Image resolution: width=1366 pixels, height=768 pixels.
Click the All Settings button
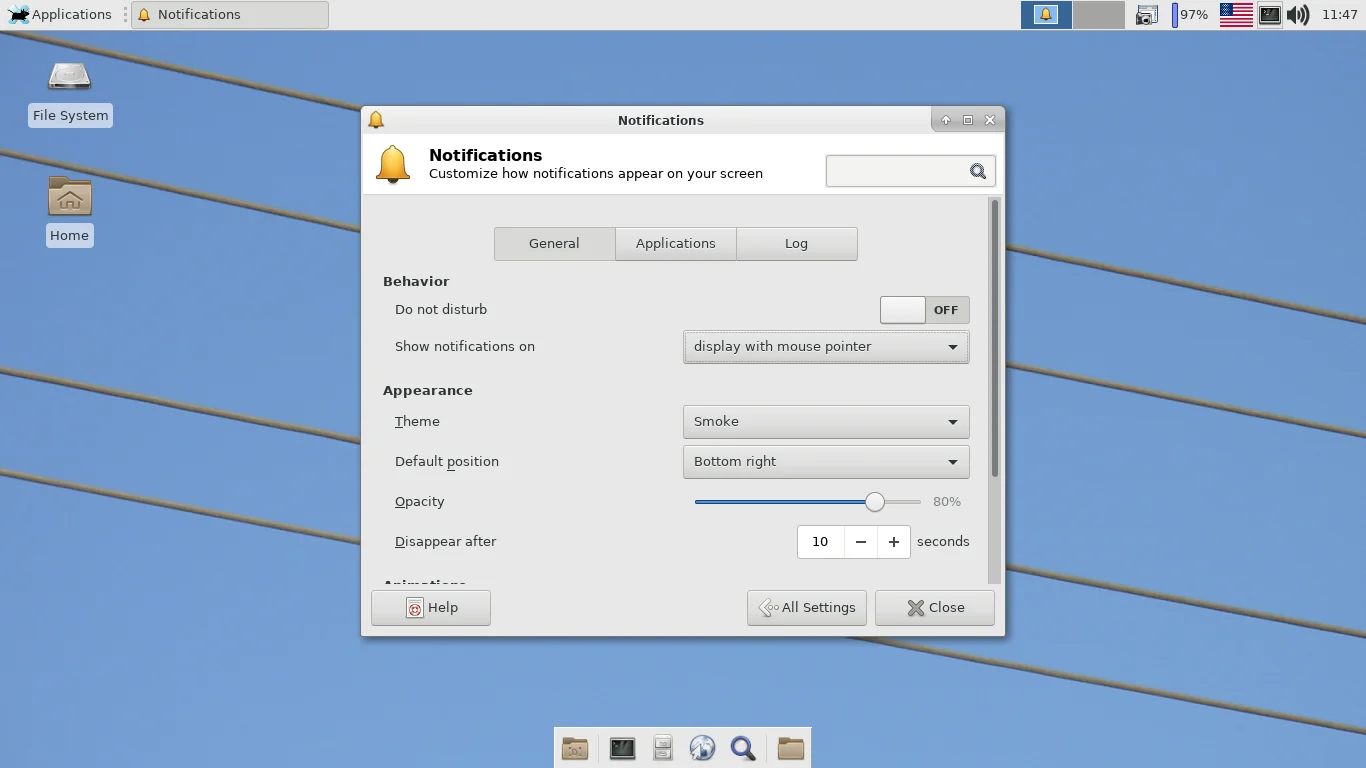(807, 608)
